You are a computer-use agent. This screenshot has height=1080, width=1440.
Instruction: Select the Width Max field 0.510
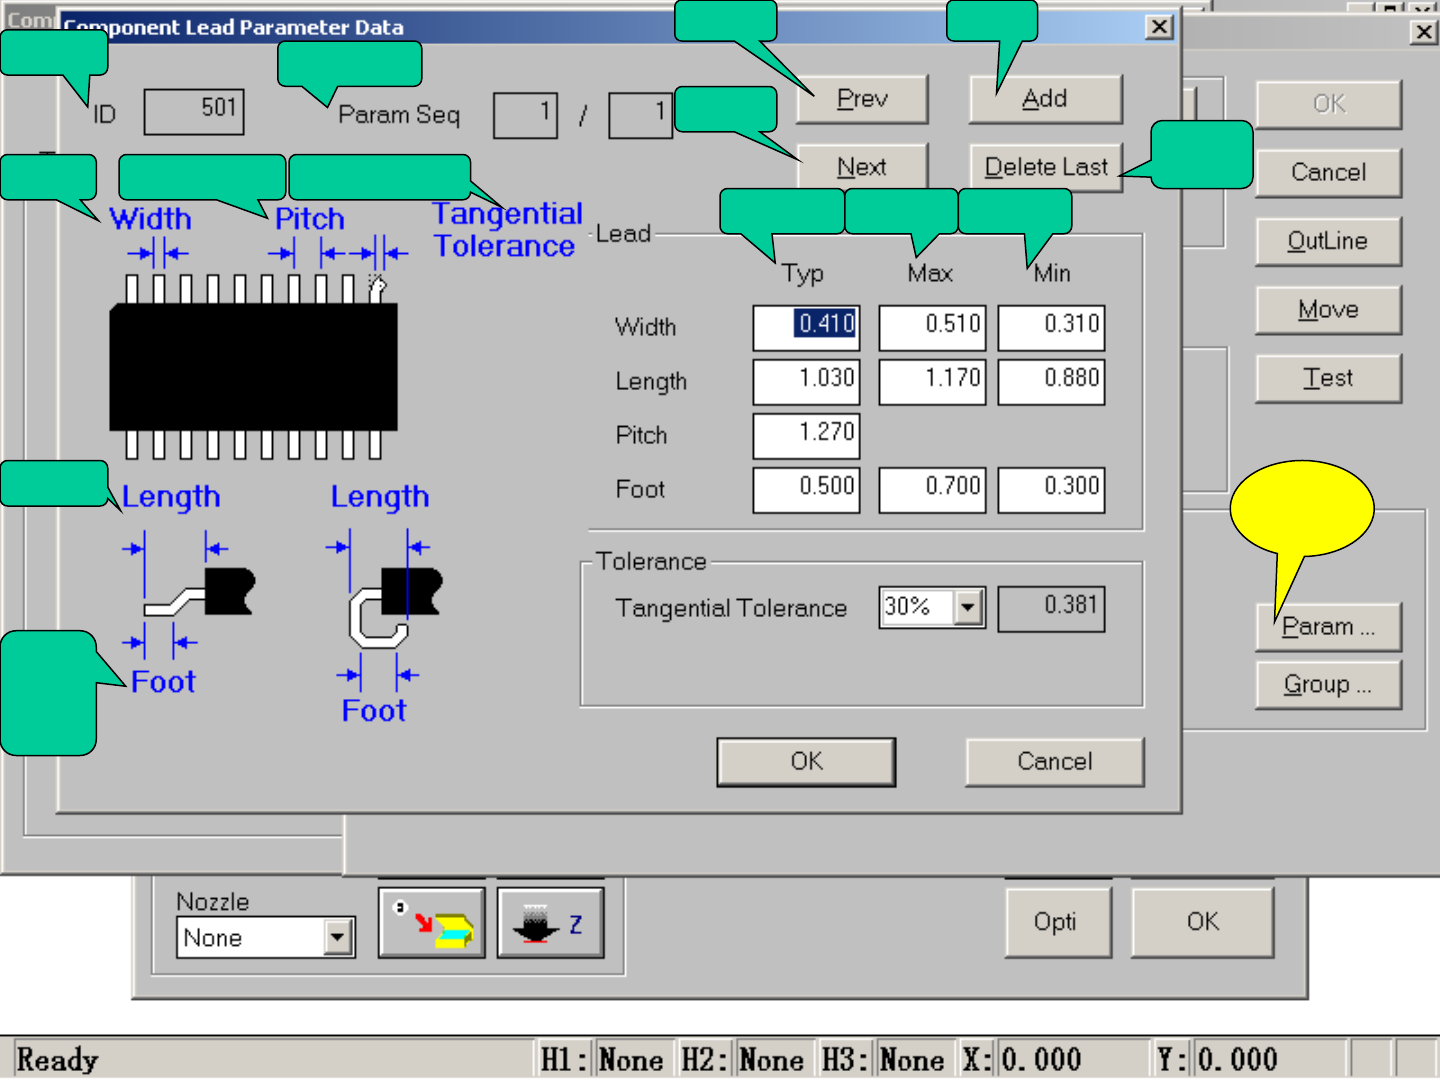click(932, 327)
